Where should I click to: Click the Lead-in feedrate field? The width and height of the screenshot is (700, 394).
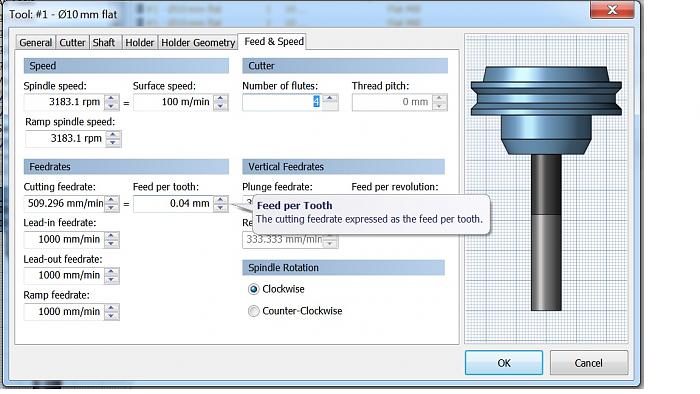[x=64, y=240]
